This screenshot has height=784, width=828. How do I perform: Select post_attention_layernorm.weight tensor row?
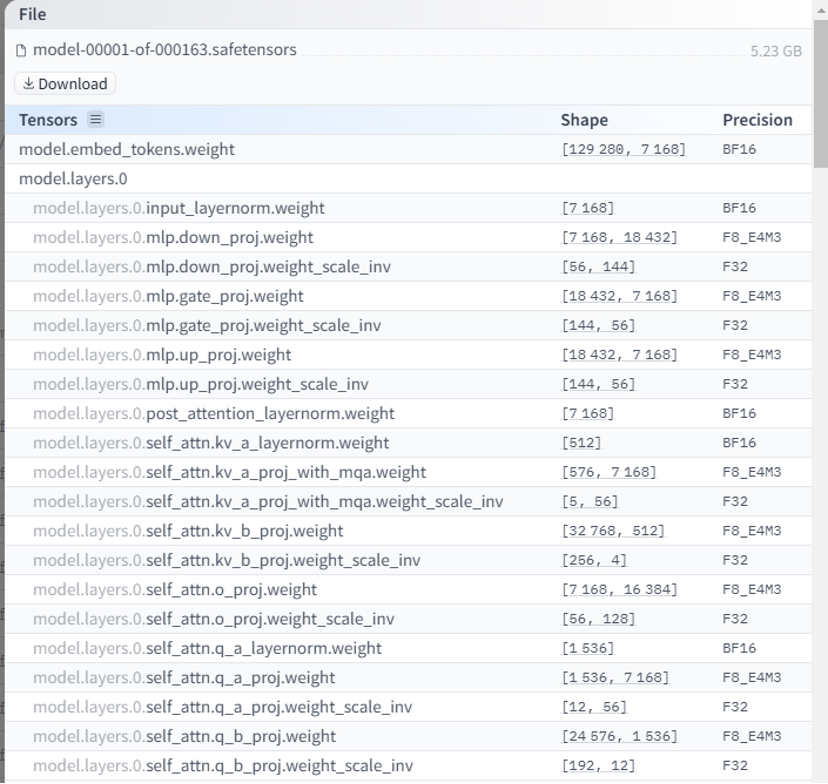pos(408,413)
